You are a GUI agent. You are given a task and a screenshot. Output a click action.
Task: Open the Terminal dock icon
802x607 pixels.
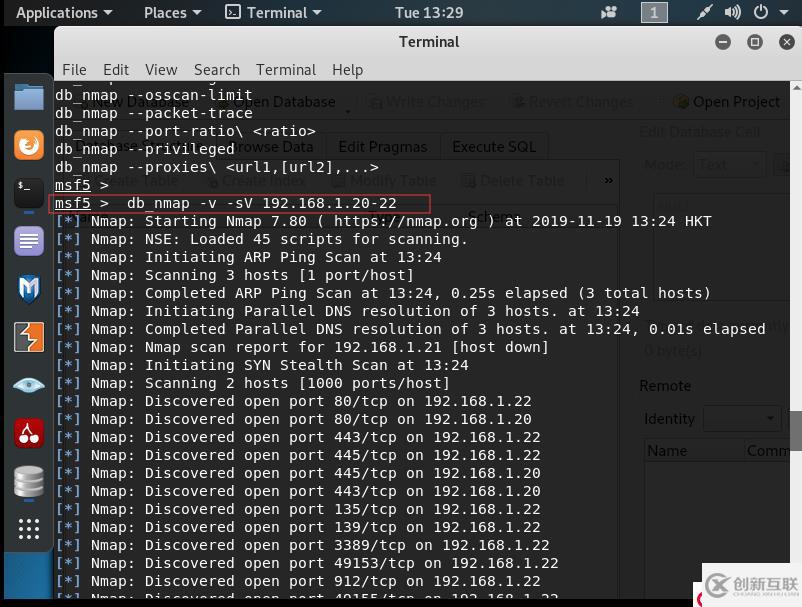point(29,193)
